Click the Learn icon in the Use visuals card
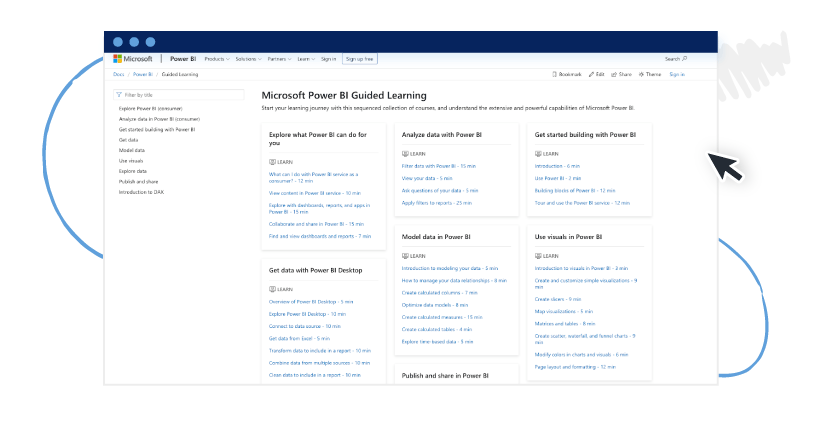This screenshot has width=820, height=427. point(538,256)
